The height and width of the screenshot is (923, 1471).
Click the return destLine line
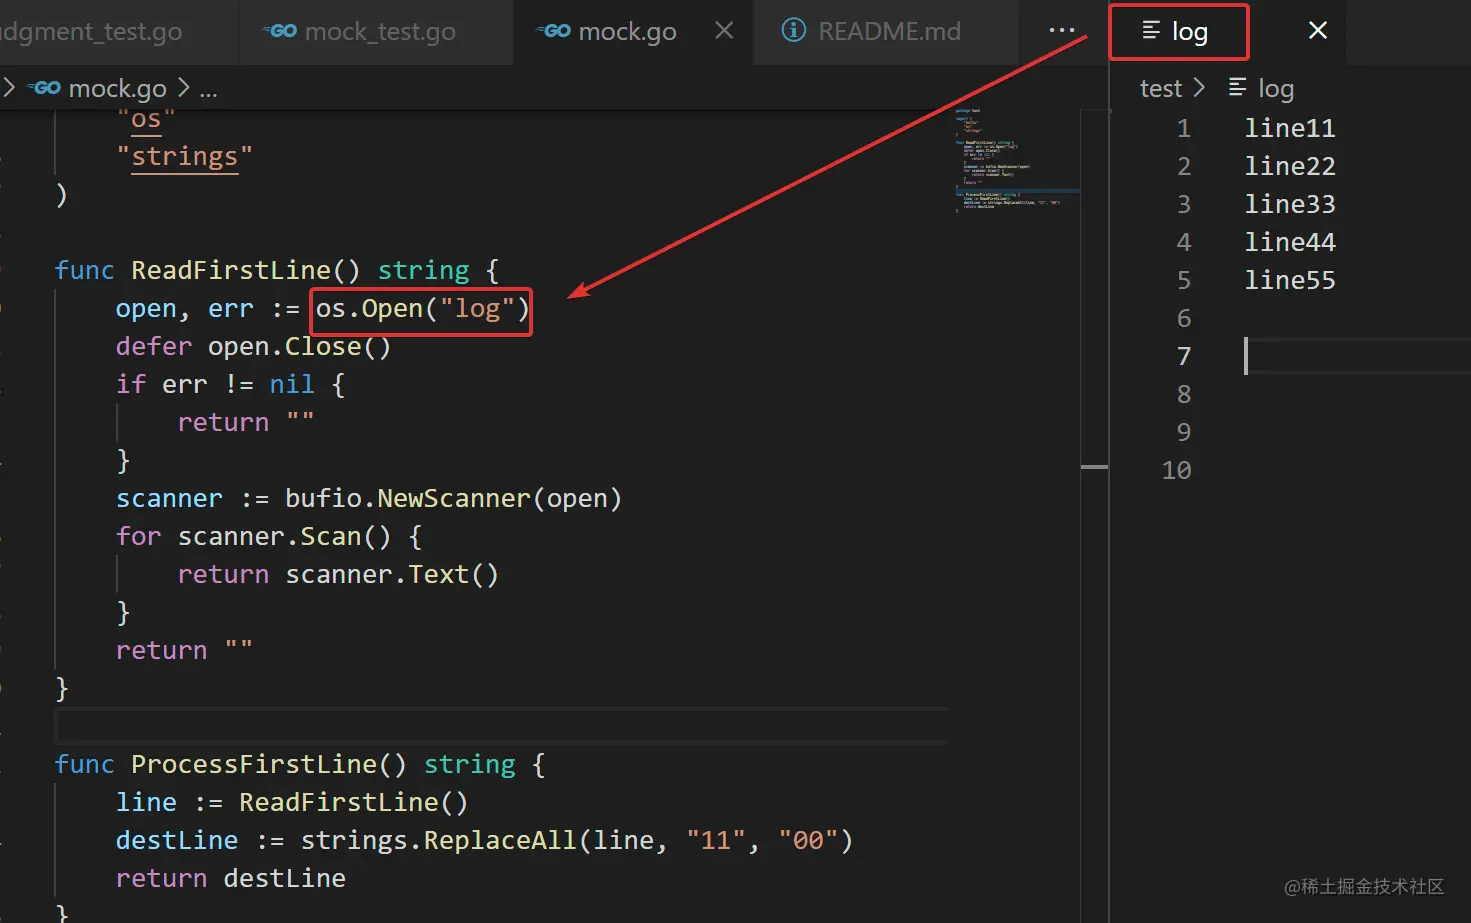tap(231, 879)
